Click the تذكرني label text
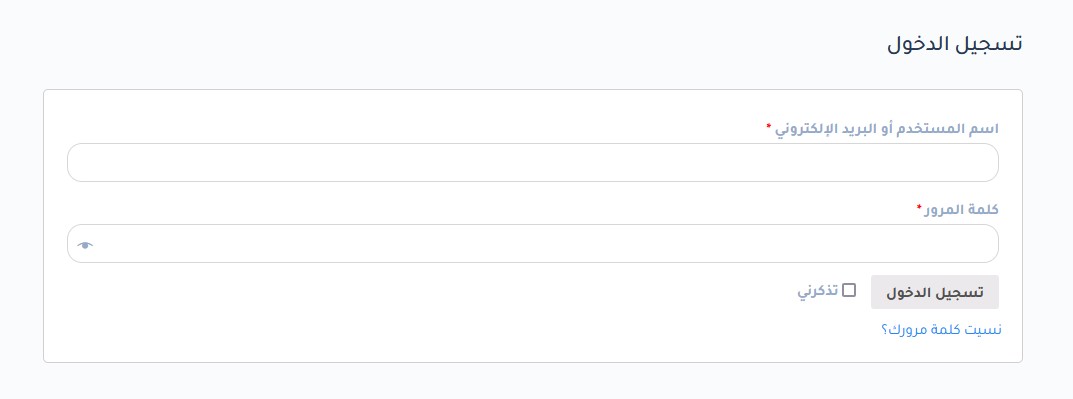Image resolution: width=1073 pixels, height=399 pixels. [x=818, y=291]
